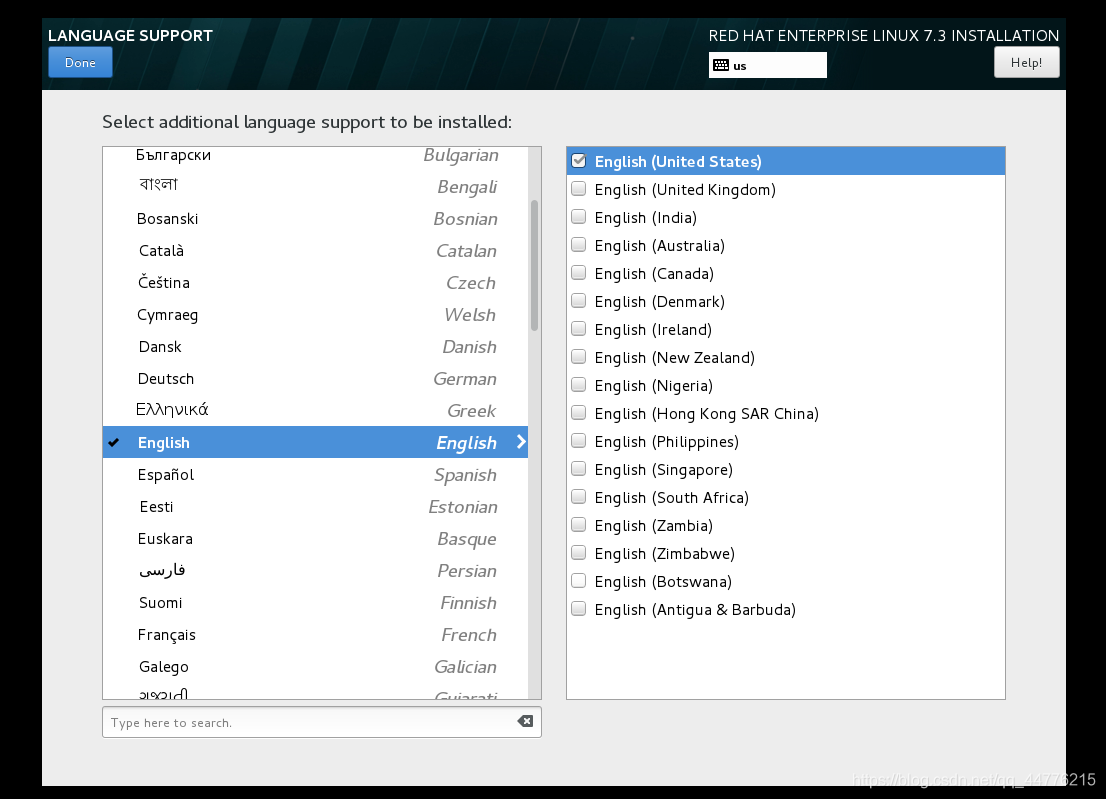1106x799 pixels.
Task: Select the Bulgarian language row
Action: click(315, 156)
